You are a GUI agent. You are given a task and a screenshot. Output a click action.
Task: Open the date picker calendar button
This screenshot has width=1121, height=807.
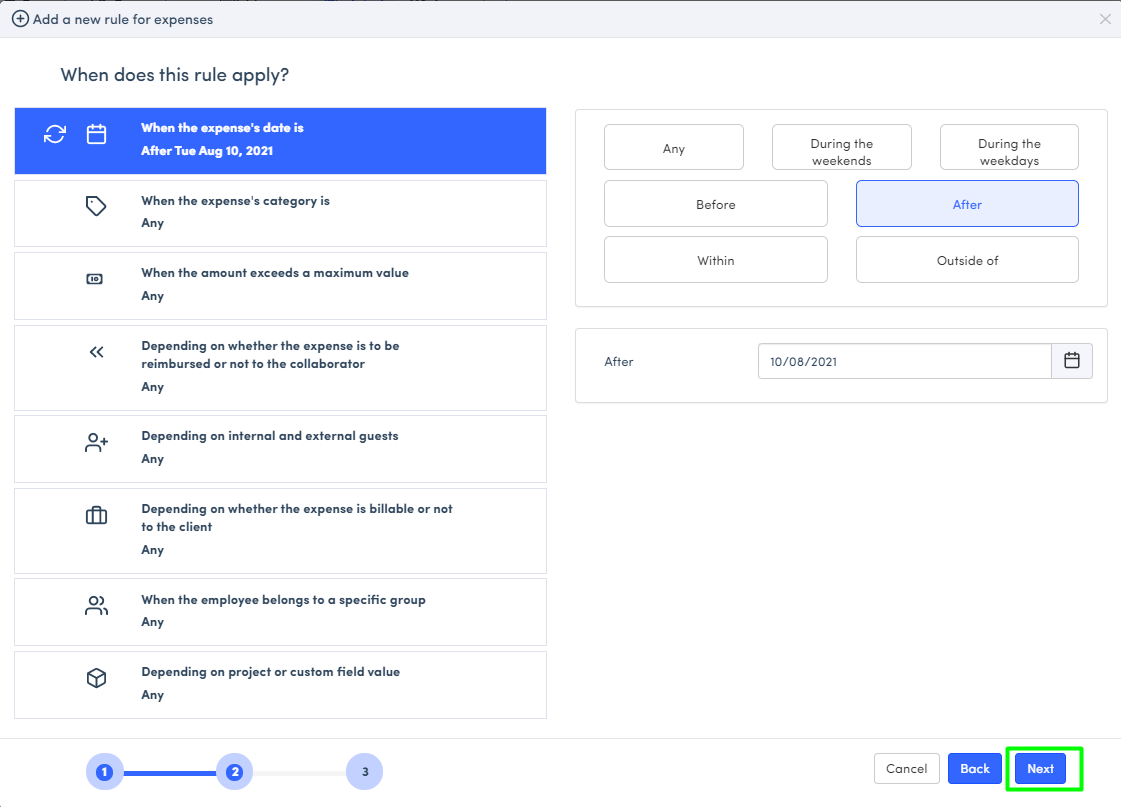1072,361
